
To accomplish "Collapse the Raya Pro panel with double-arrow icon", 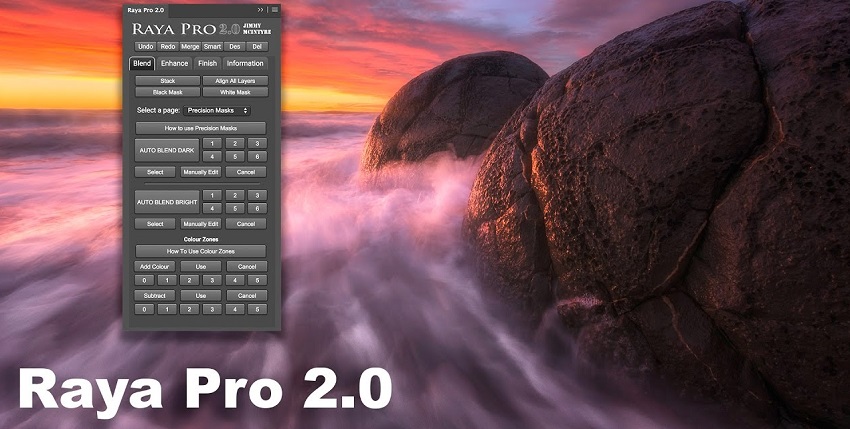I will click(x=260, y=10).
